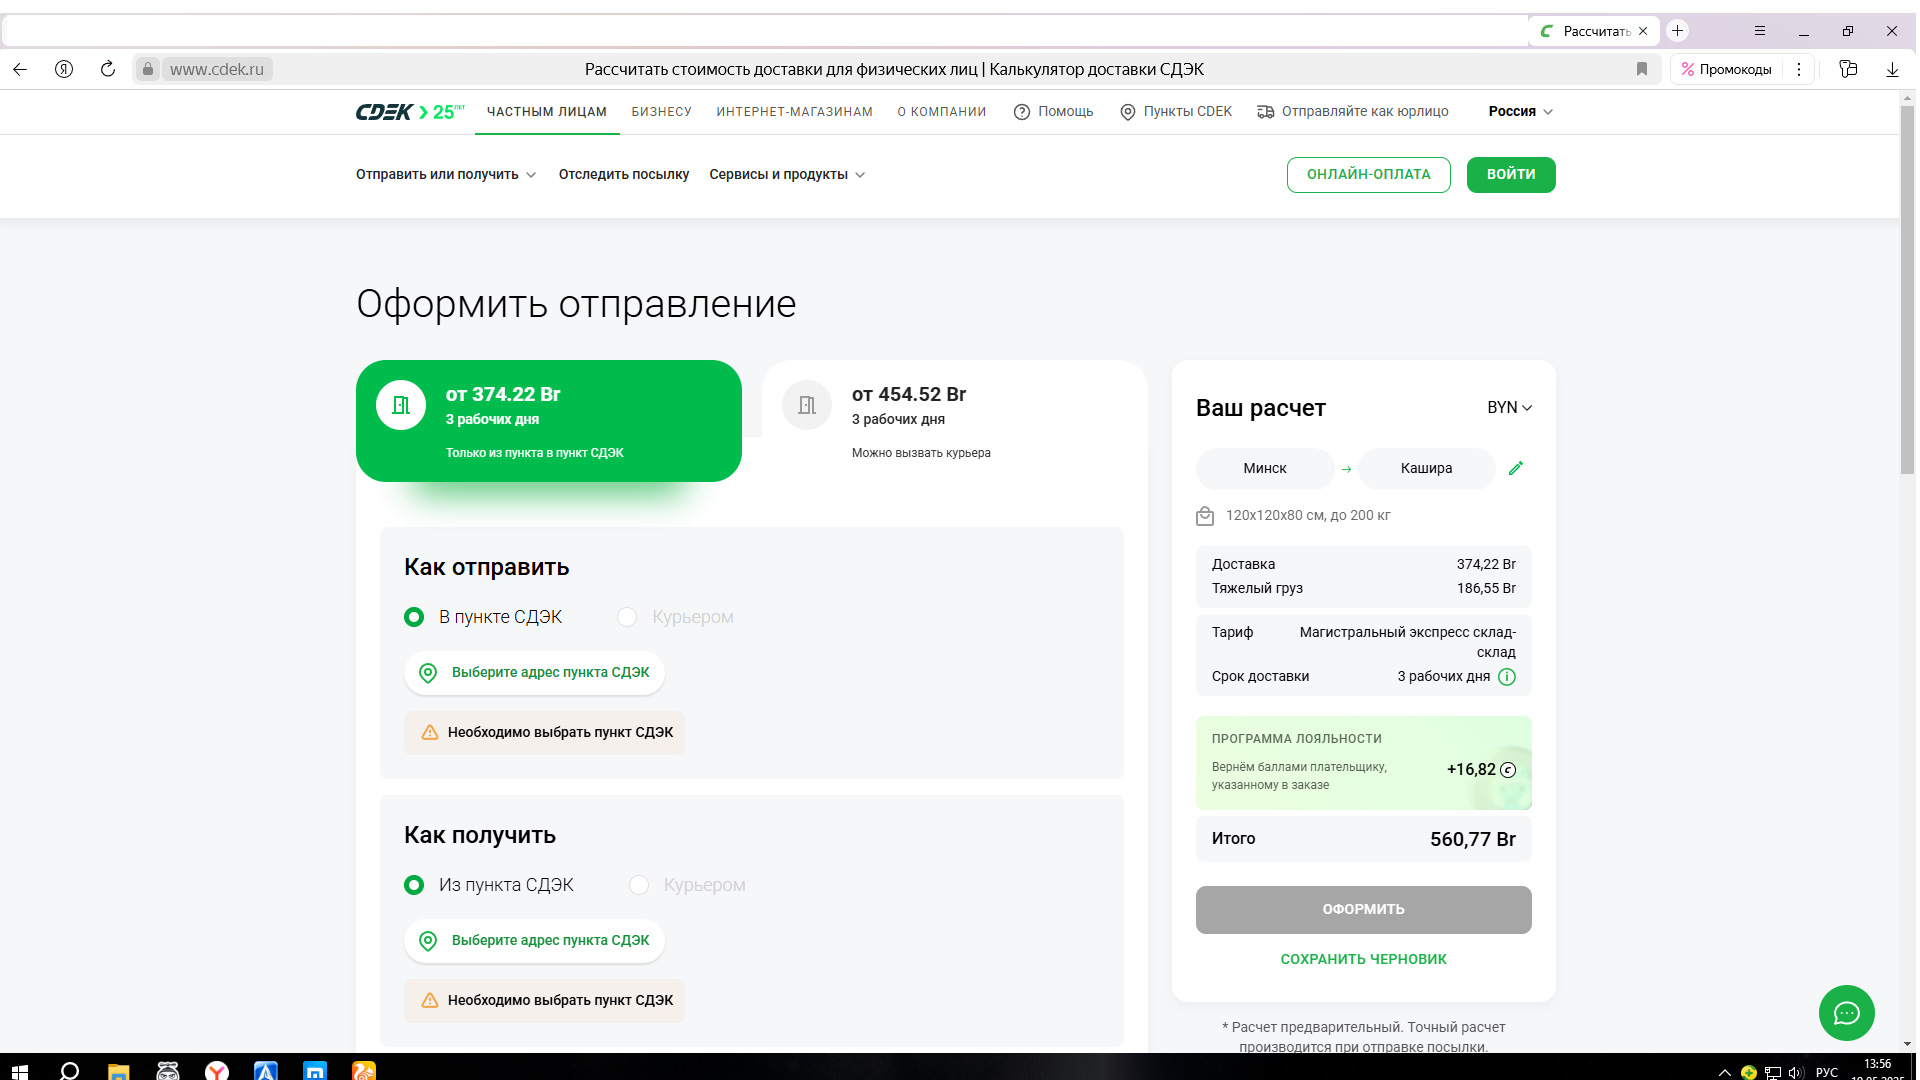Open the Россия country selector
Viewport: 1920px width, 1080px height.
[x=1520, y=111]
